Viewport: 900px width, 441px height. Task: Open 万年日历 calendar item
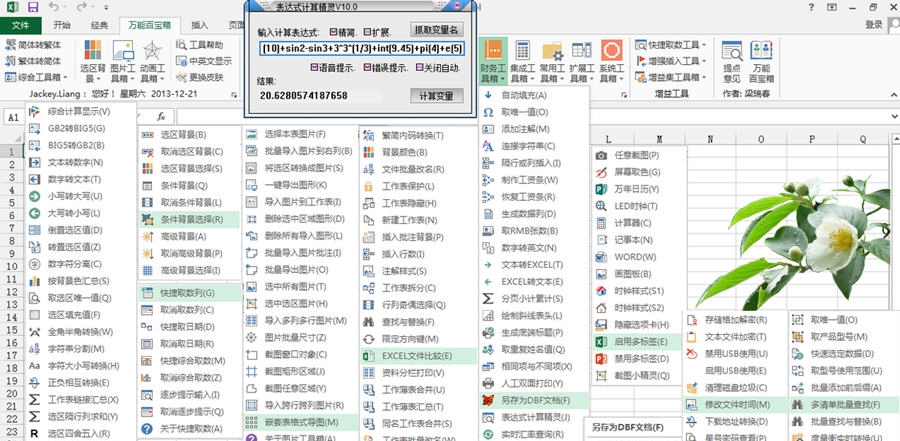click(629, 189)
